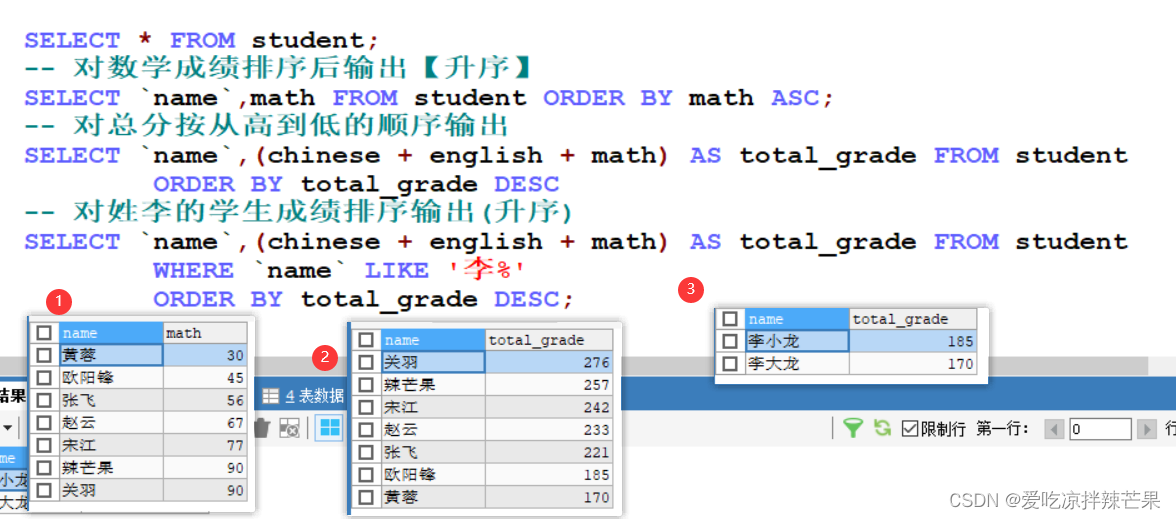Select the total_grade value 221
The width and height of the screenshot is (1176, 519).
(x=549, y=452)
